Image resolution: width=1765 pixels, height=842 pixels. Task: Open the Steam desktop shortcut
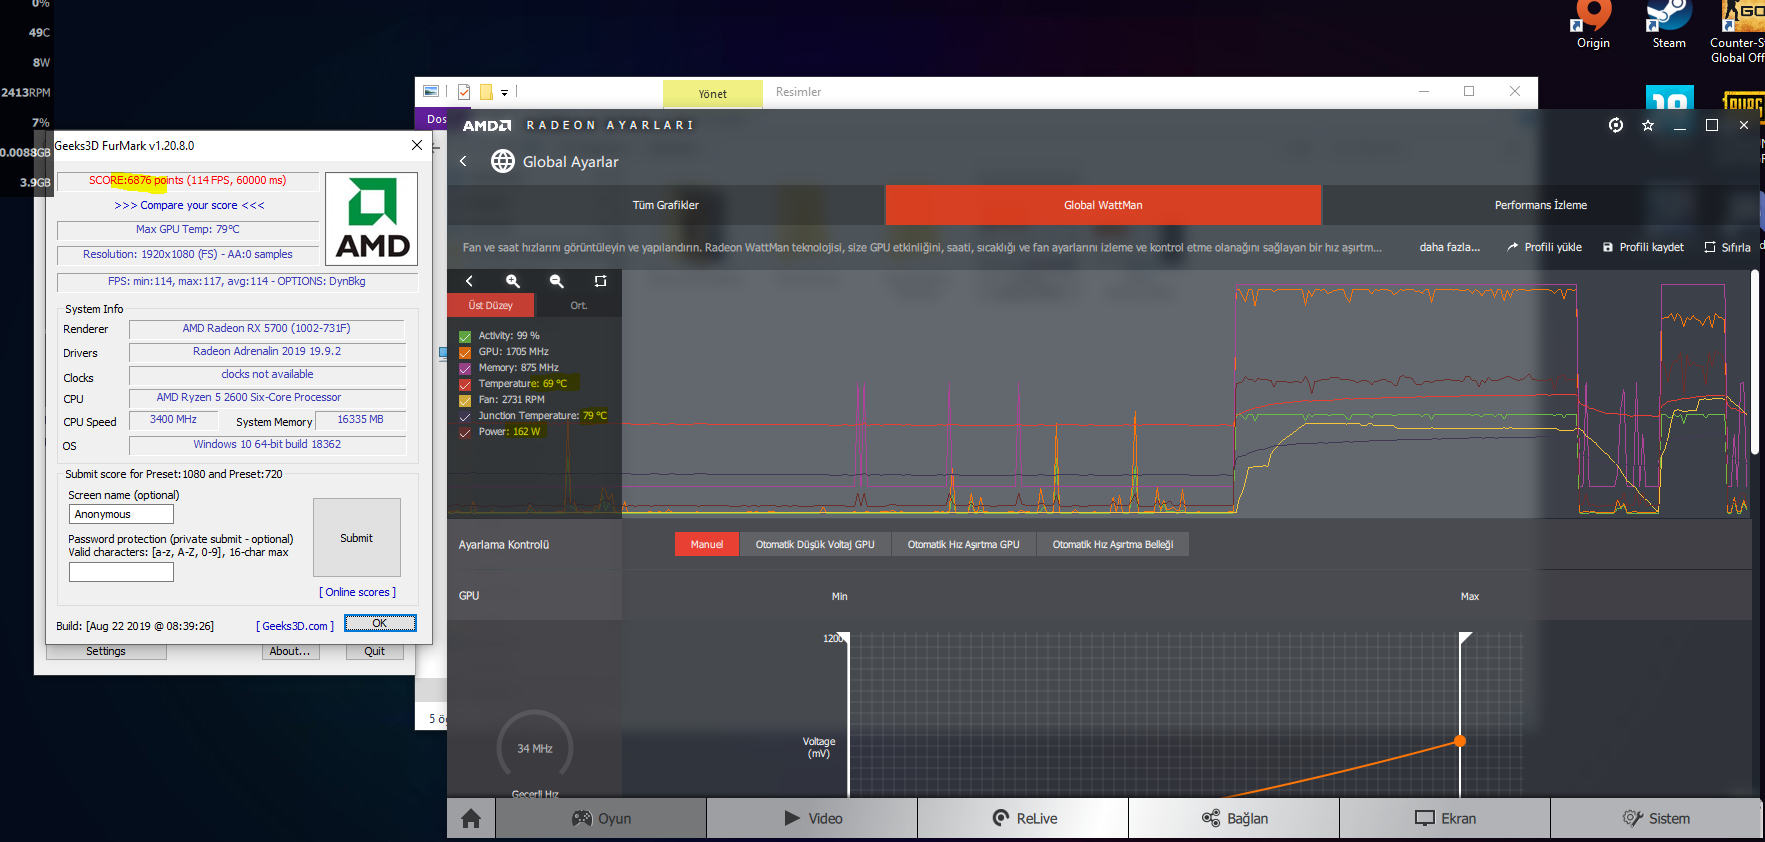(x=1669, y=25)
